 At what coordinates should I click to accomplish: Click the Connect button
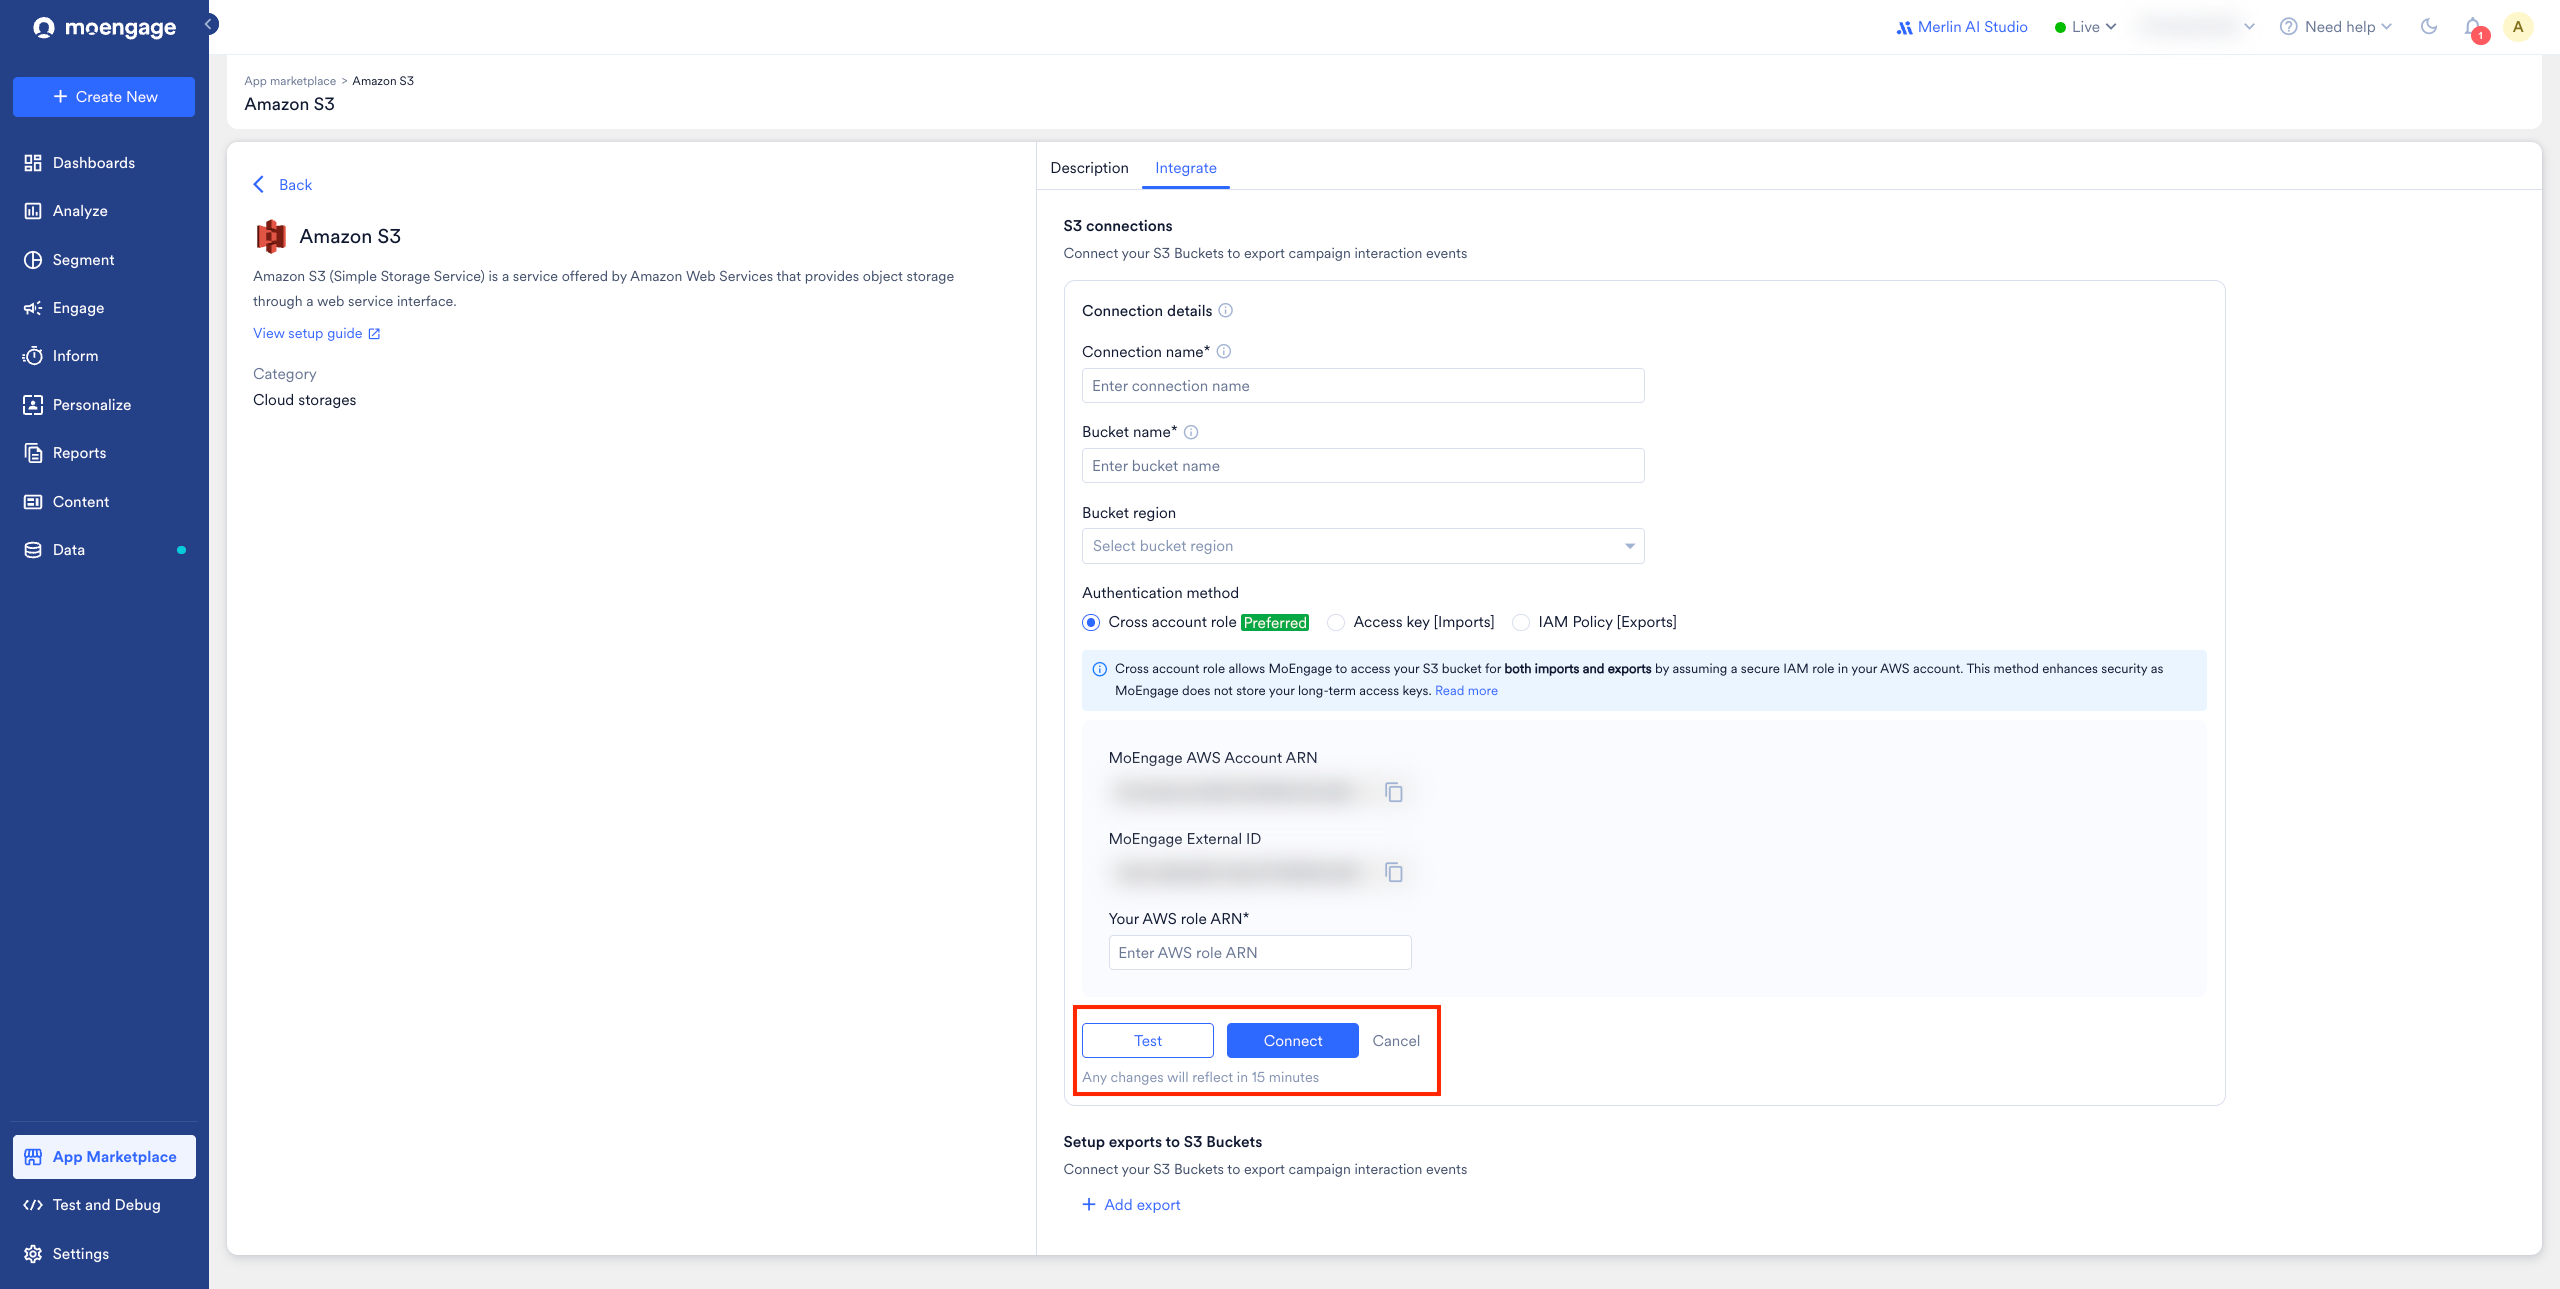(1293, 1041)
